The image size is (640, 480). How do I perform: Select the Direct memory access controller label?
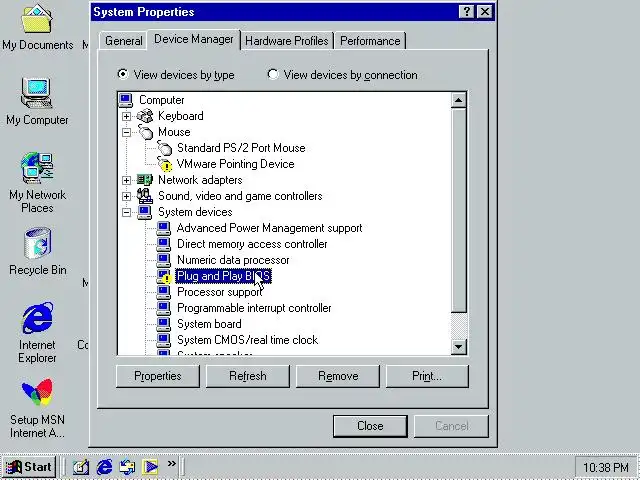[x=252, y=244]
